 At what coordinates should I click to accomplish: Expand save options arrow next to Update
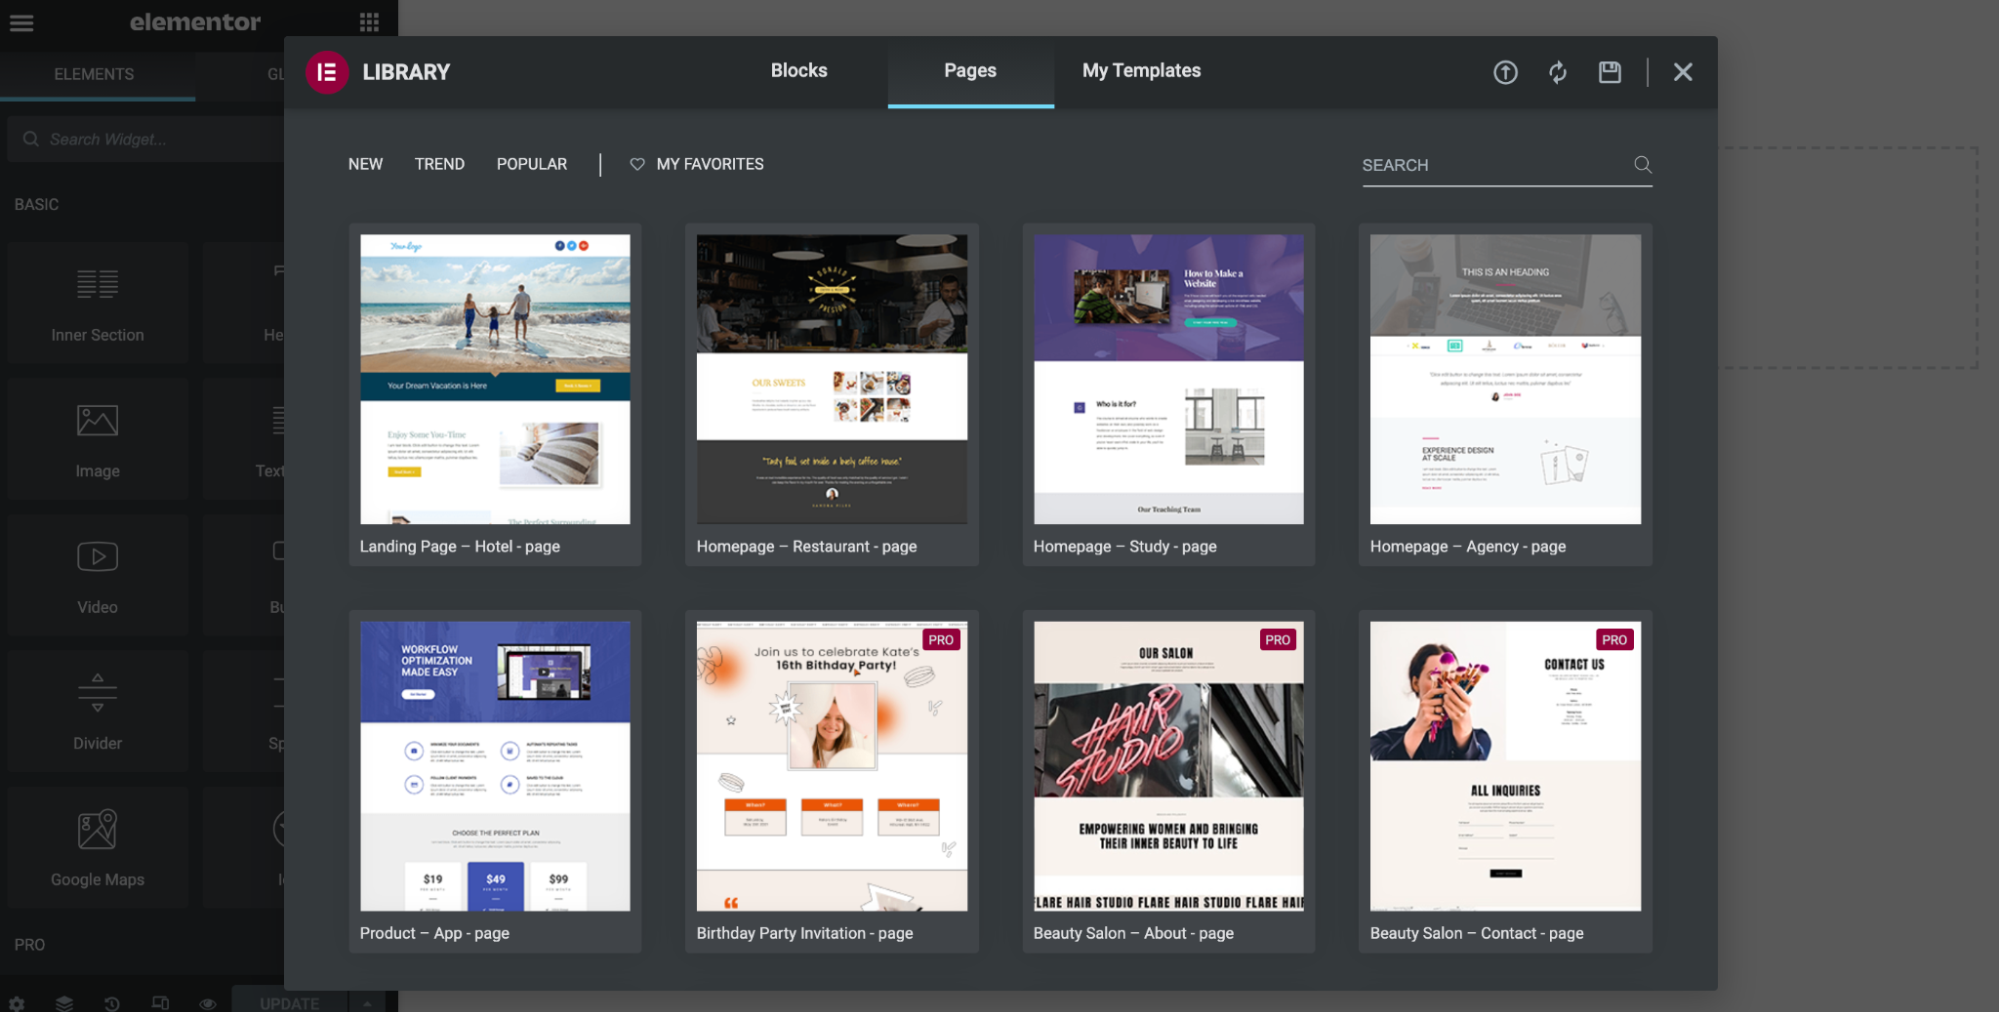pyautogui.click(x=367, y=1003)
